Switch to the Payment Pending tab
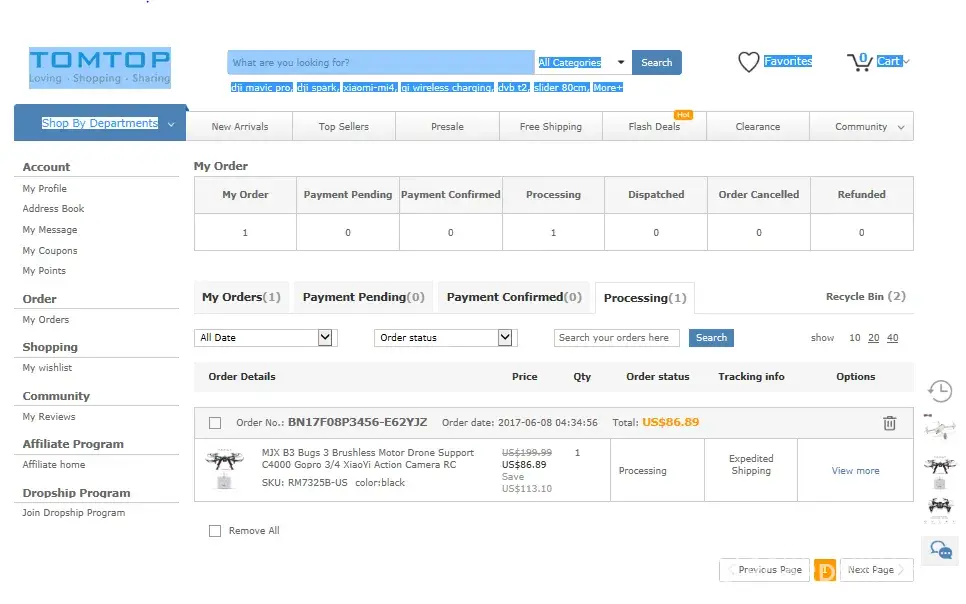The image size is (966, 604). tap(363, 297)
